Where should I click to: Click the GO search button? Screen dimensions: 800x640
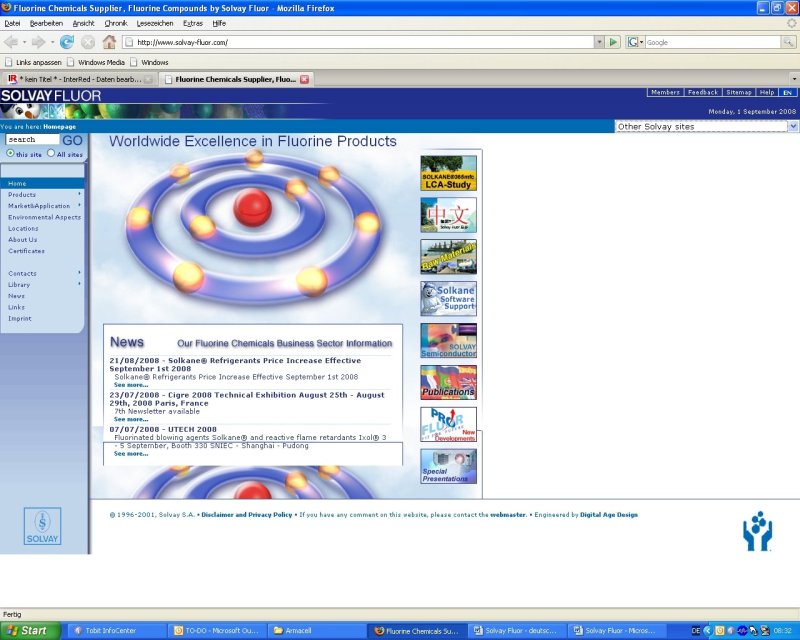click(x=72, y=140)
